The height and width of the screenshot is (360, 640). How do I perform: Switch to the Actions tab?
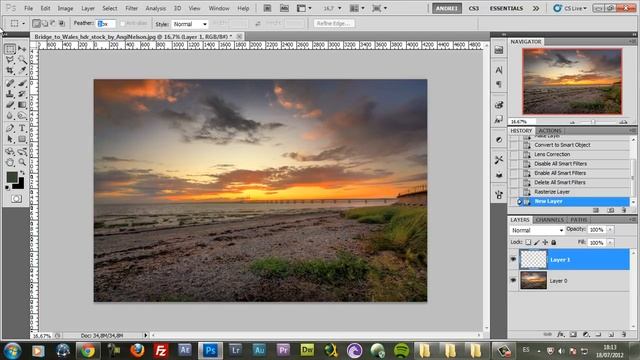[x=550, y=131]
